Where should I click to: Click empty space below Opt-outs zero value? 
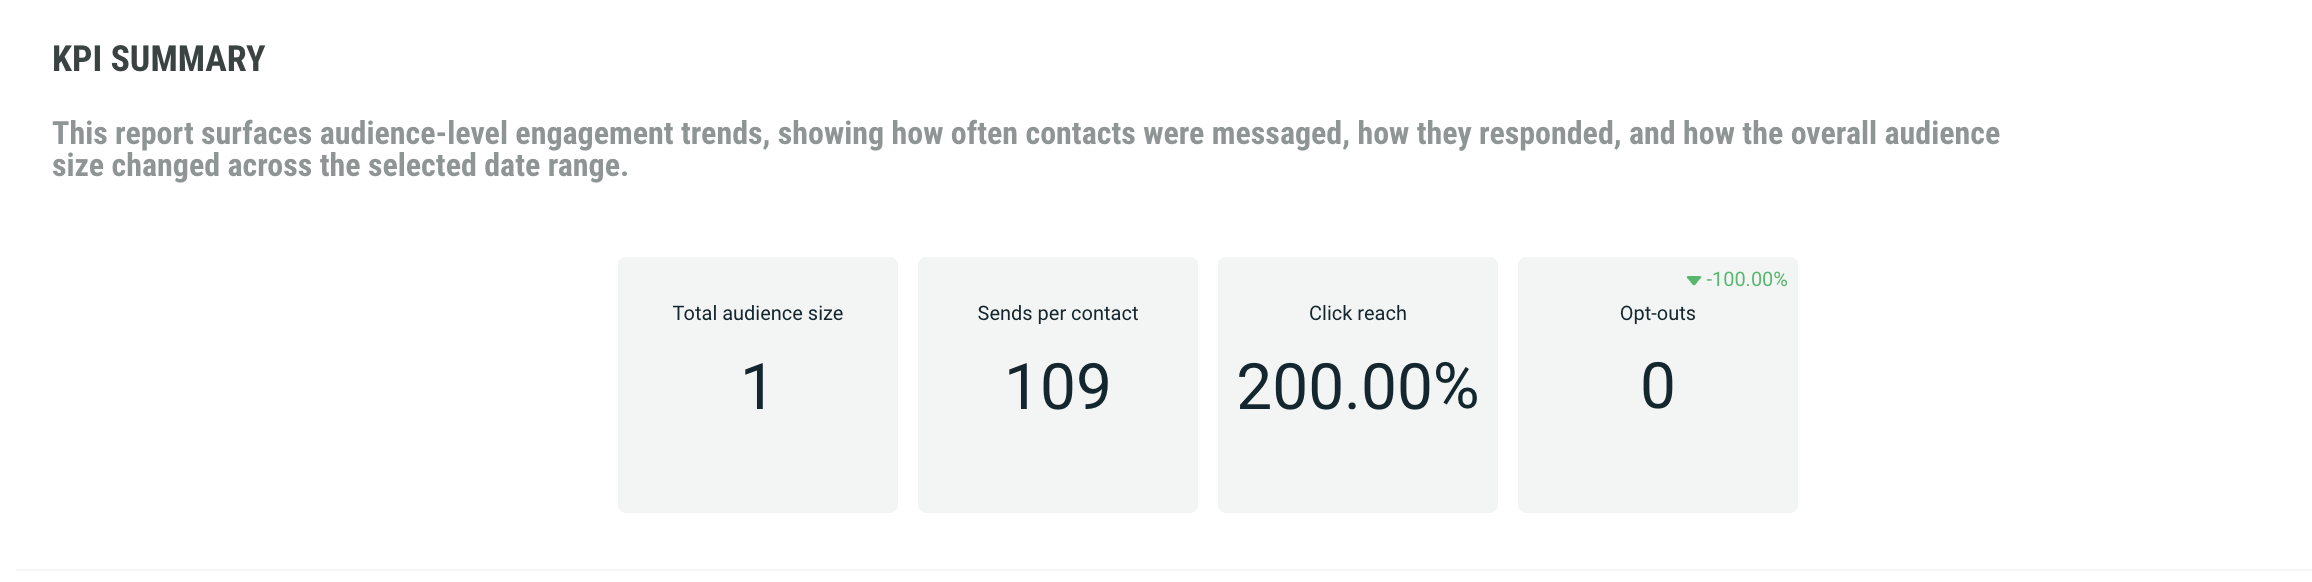(x=1657, y=465)
